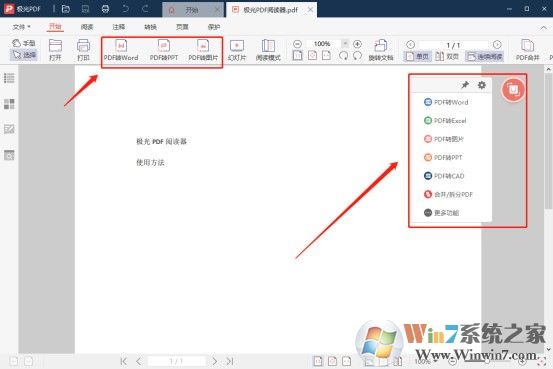
Task: Choose PDF转Excel in the floating panel
Action: (445, 121)
